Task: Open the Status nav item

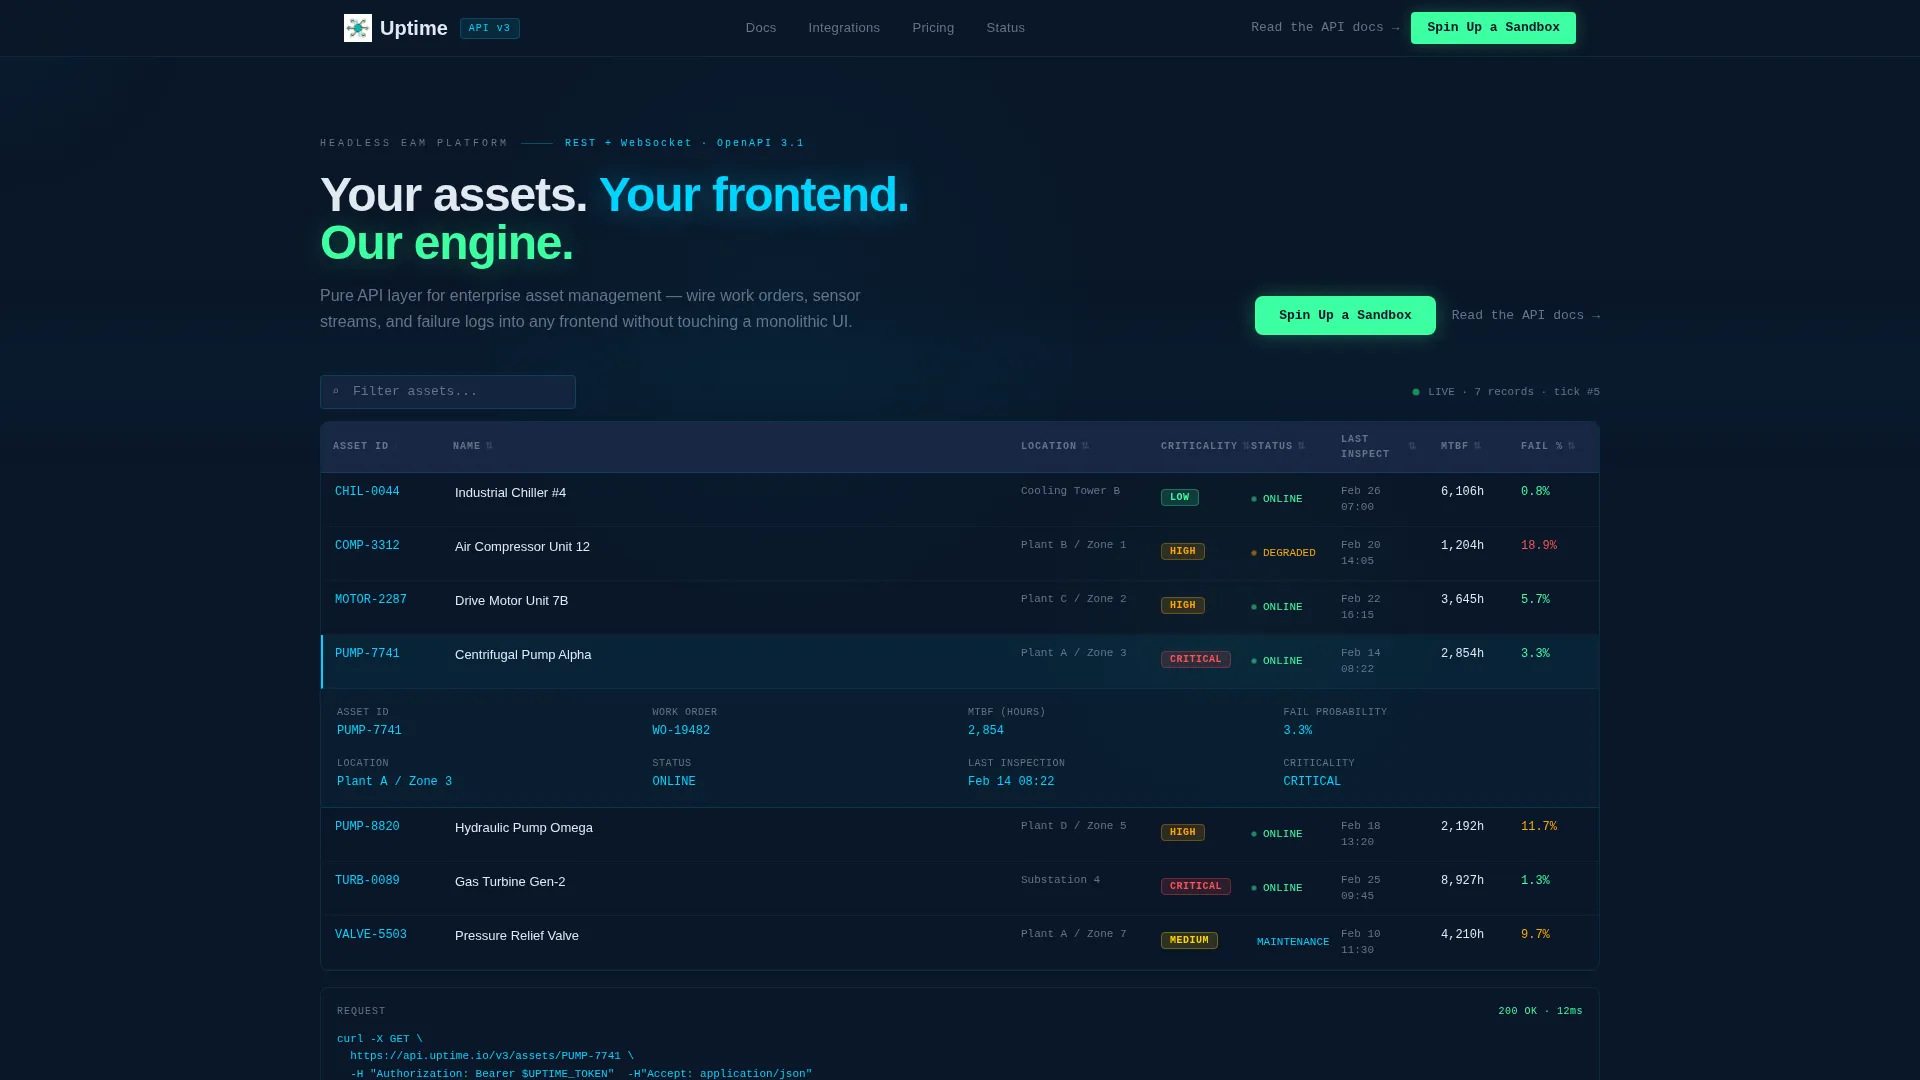Action: [1005, 28]
